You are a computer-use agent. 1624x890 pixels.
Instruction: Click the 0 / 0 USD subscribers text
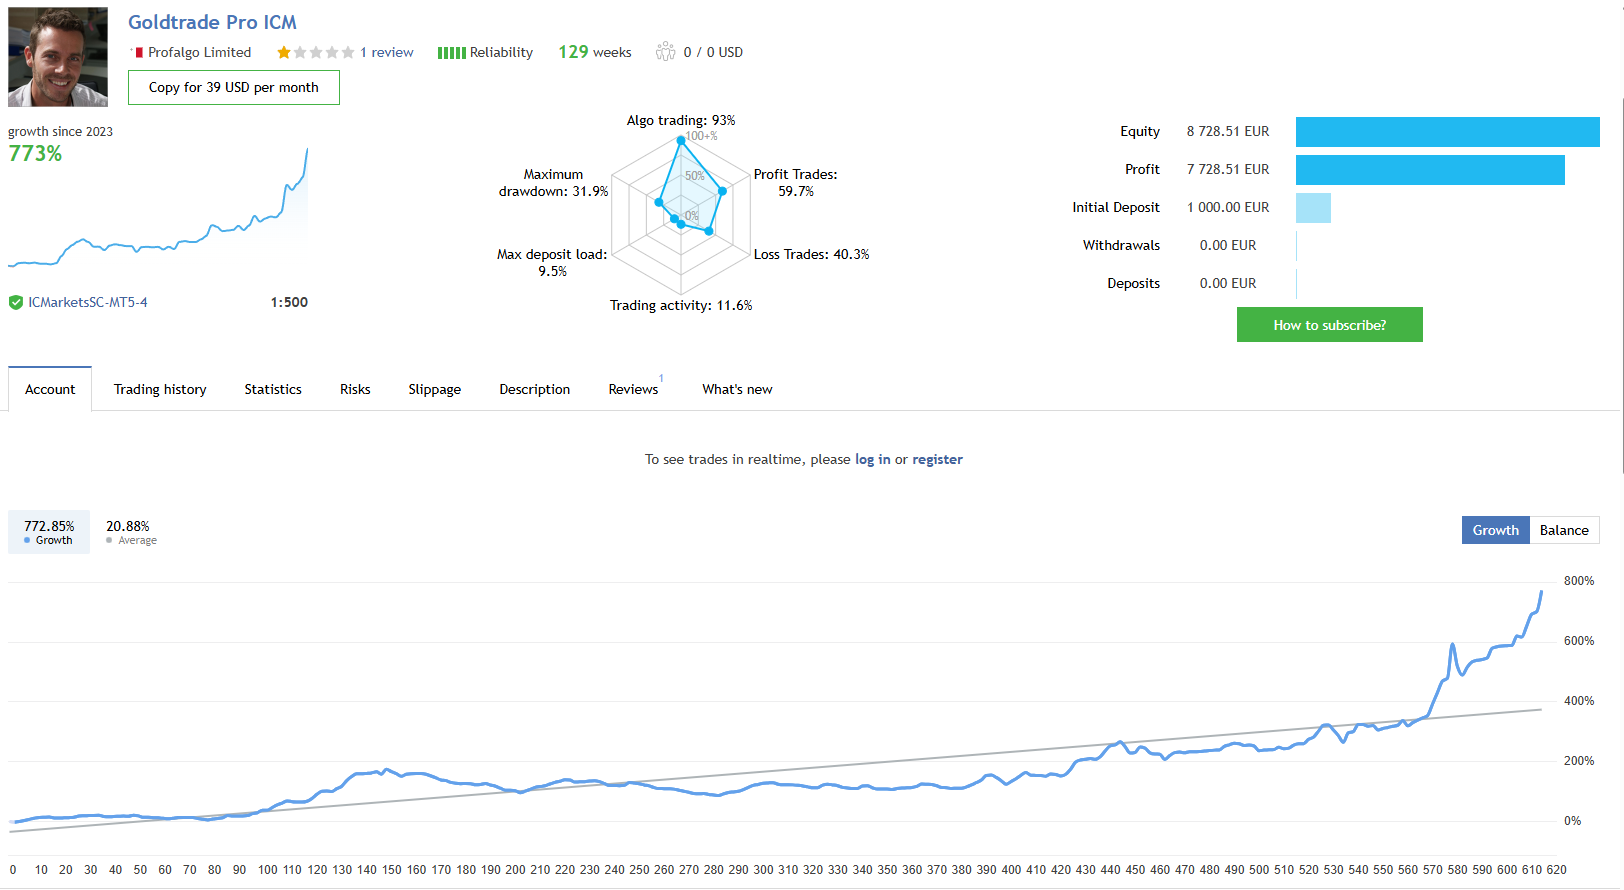point(713,52)
